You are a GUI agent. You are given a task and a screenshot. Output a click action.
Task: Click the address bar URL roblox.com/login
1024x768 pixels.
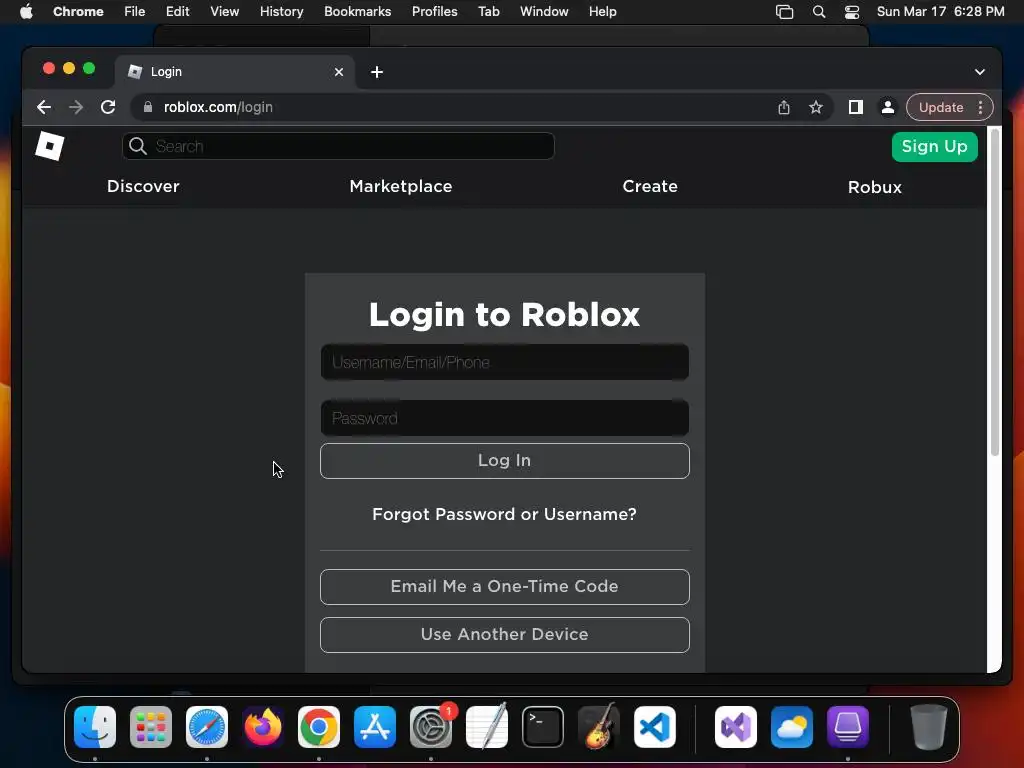click(x=218, y=107)
